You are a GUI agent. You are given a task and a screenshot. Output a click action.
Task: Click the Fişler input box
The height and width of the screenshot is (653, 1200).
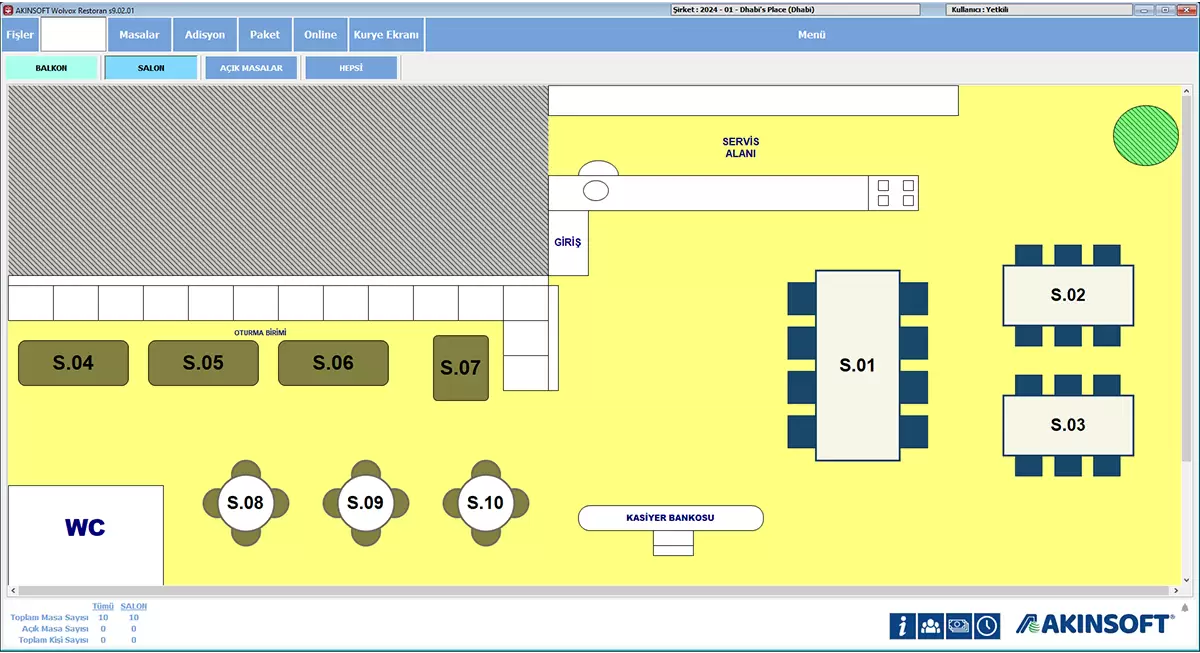click(73, 35)
